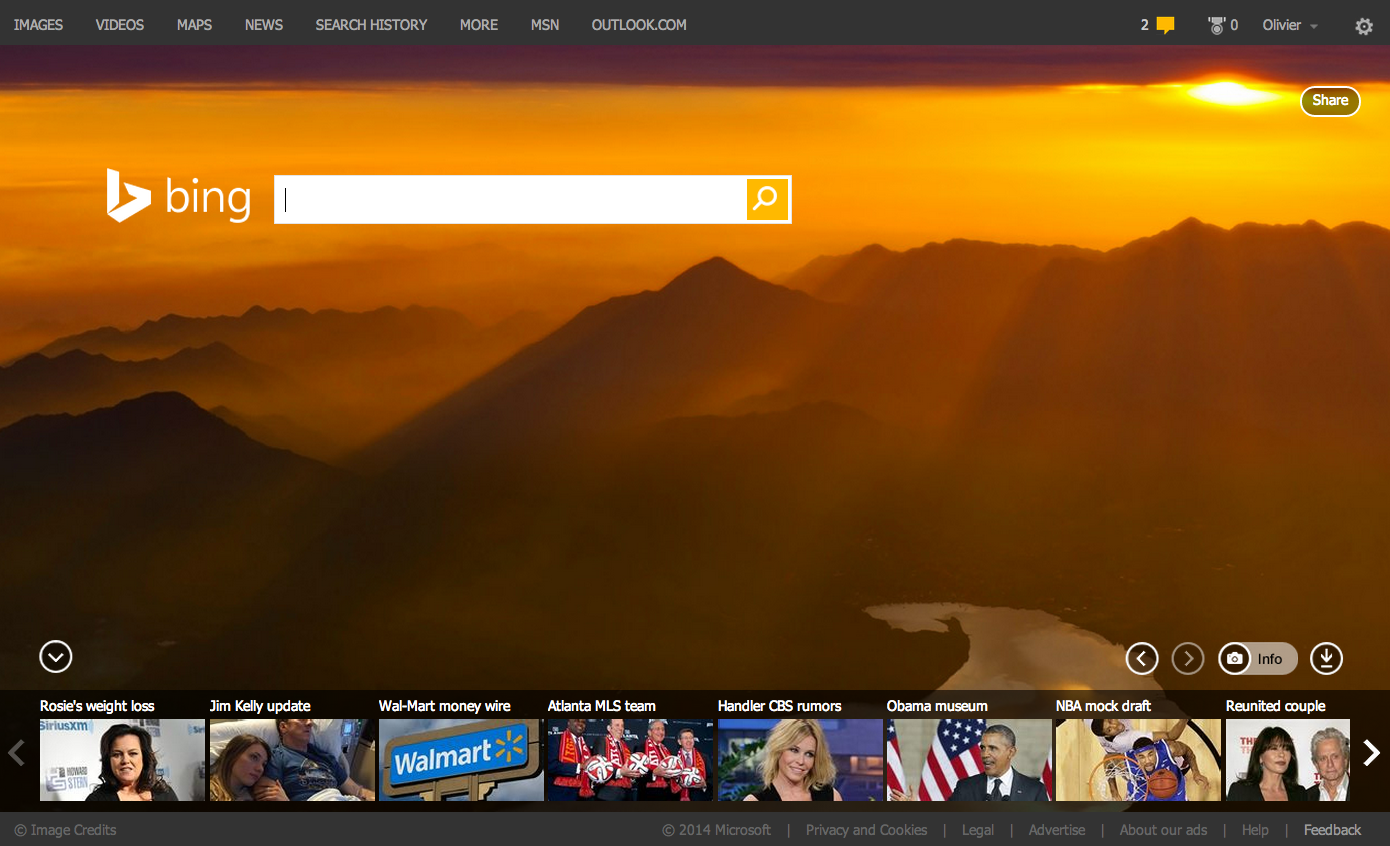
Task: Go to the MAPS tab
Action: [x=194, y=25]
